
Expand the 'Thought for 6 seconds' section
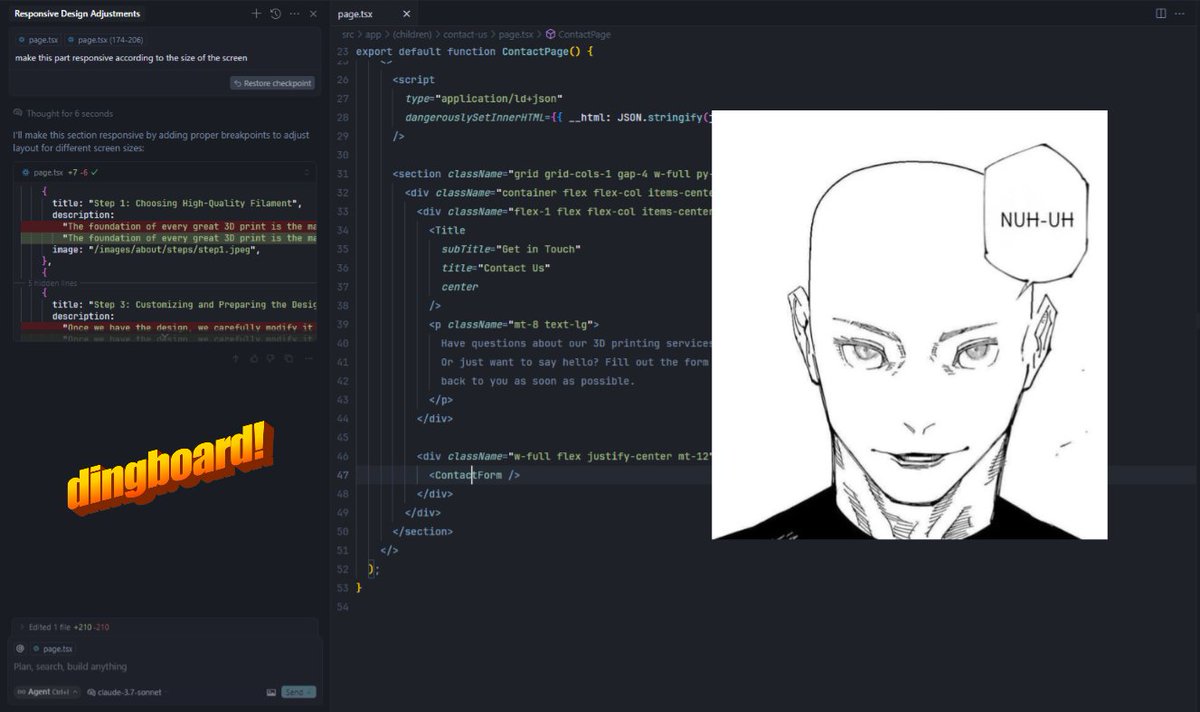tap(63, 113)
